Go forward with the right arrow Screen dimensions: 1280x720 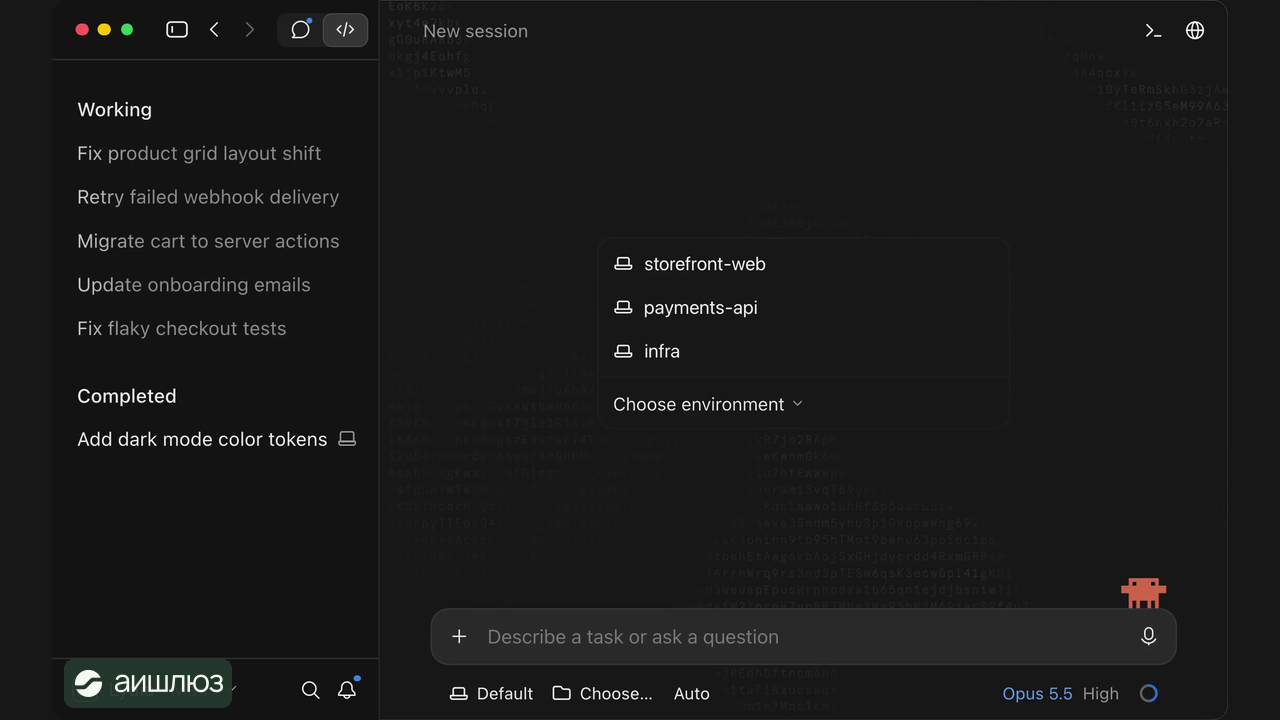tap(250, 30)
